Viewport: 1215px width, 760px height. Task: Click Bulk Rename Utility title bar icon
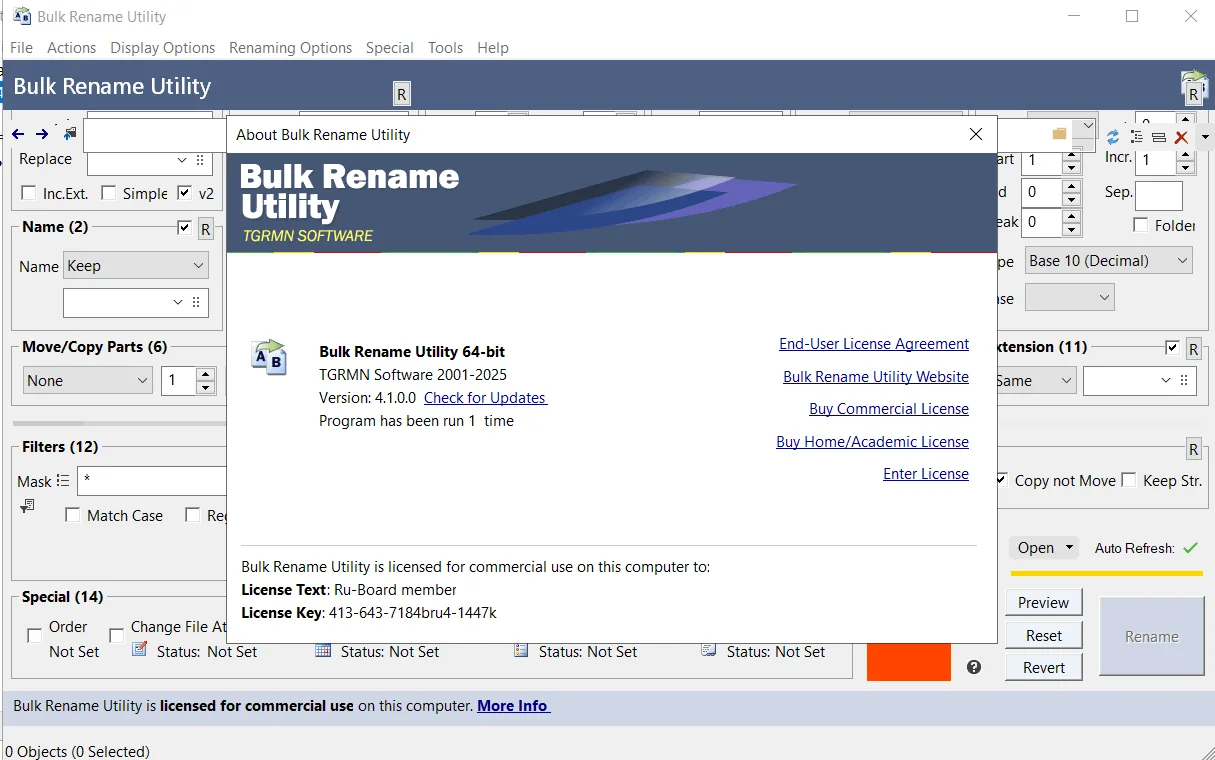(21, 16)
